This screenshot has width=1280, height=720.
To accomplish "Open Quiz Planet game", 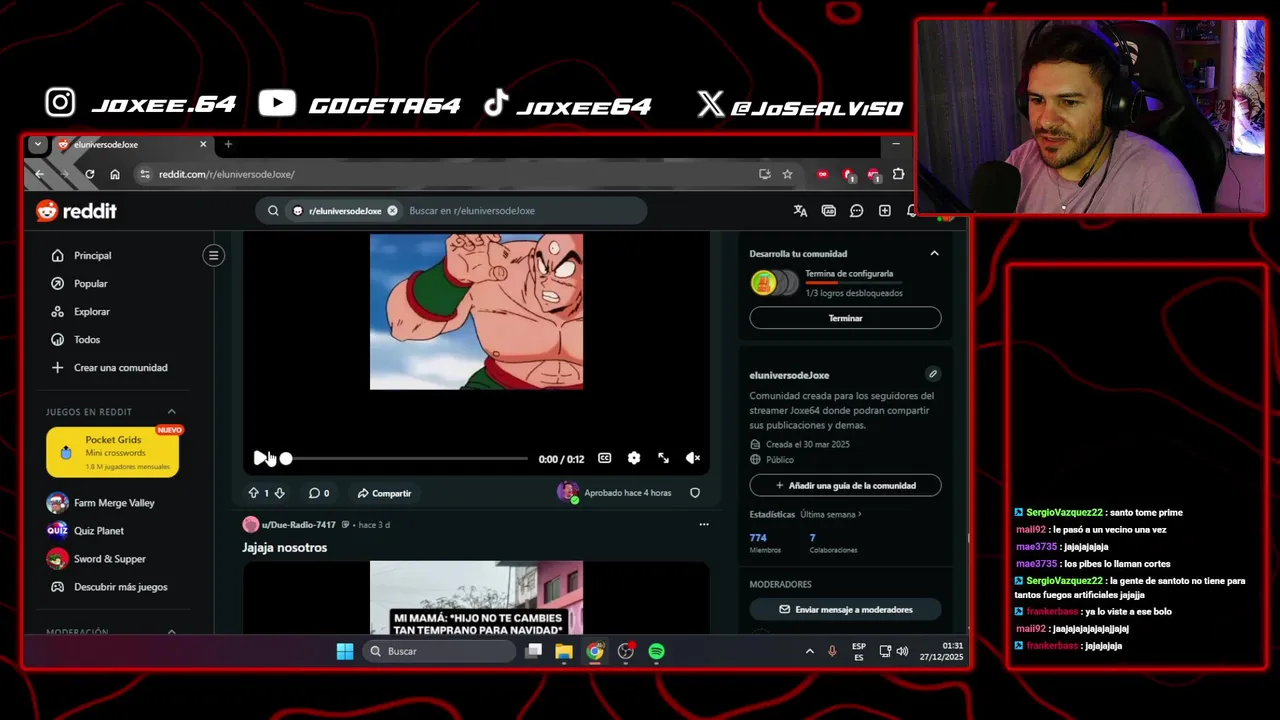I will coord(98,531).
